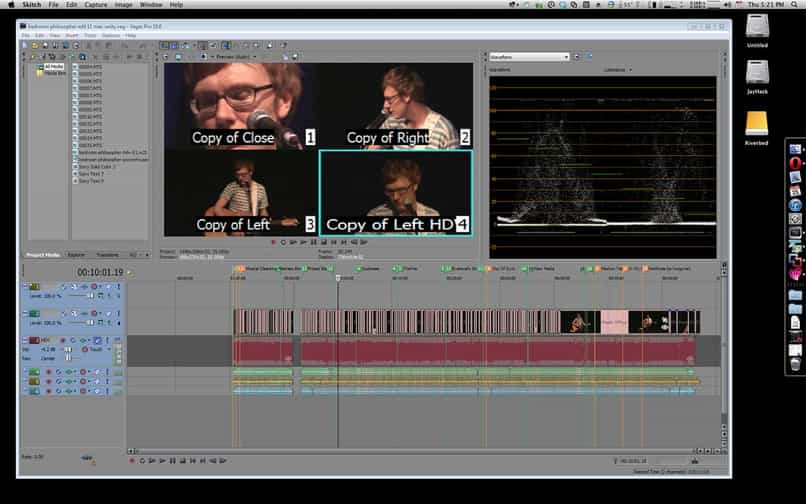
Task: Toggle mute icon on the yellow audio track
Action: pyautogui.click(x=58, y=382)
